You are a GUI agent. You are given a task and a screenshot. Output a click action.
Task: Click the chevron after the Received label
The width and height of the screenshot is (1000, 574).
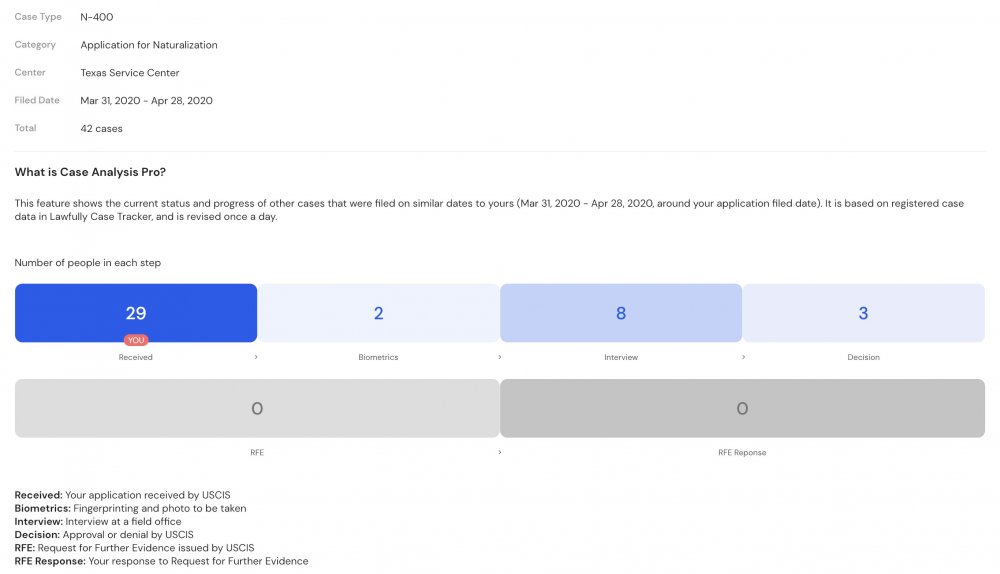256,357
